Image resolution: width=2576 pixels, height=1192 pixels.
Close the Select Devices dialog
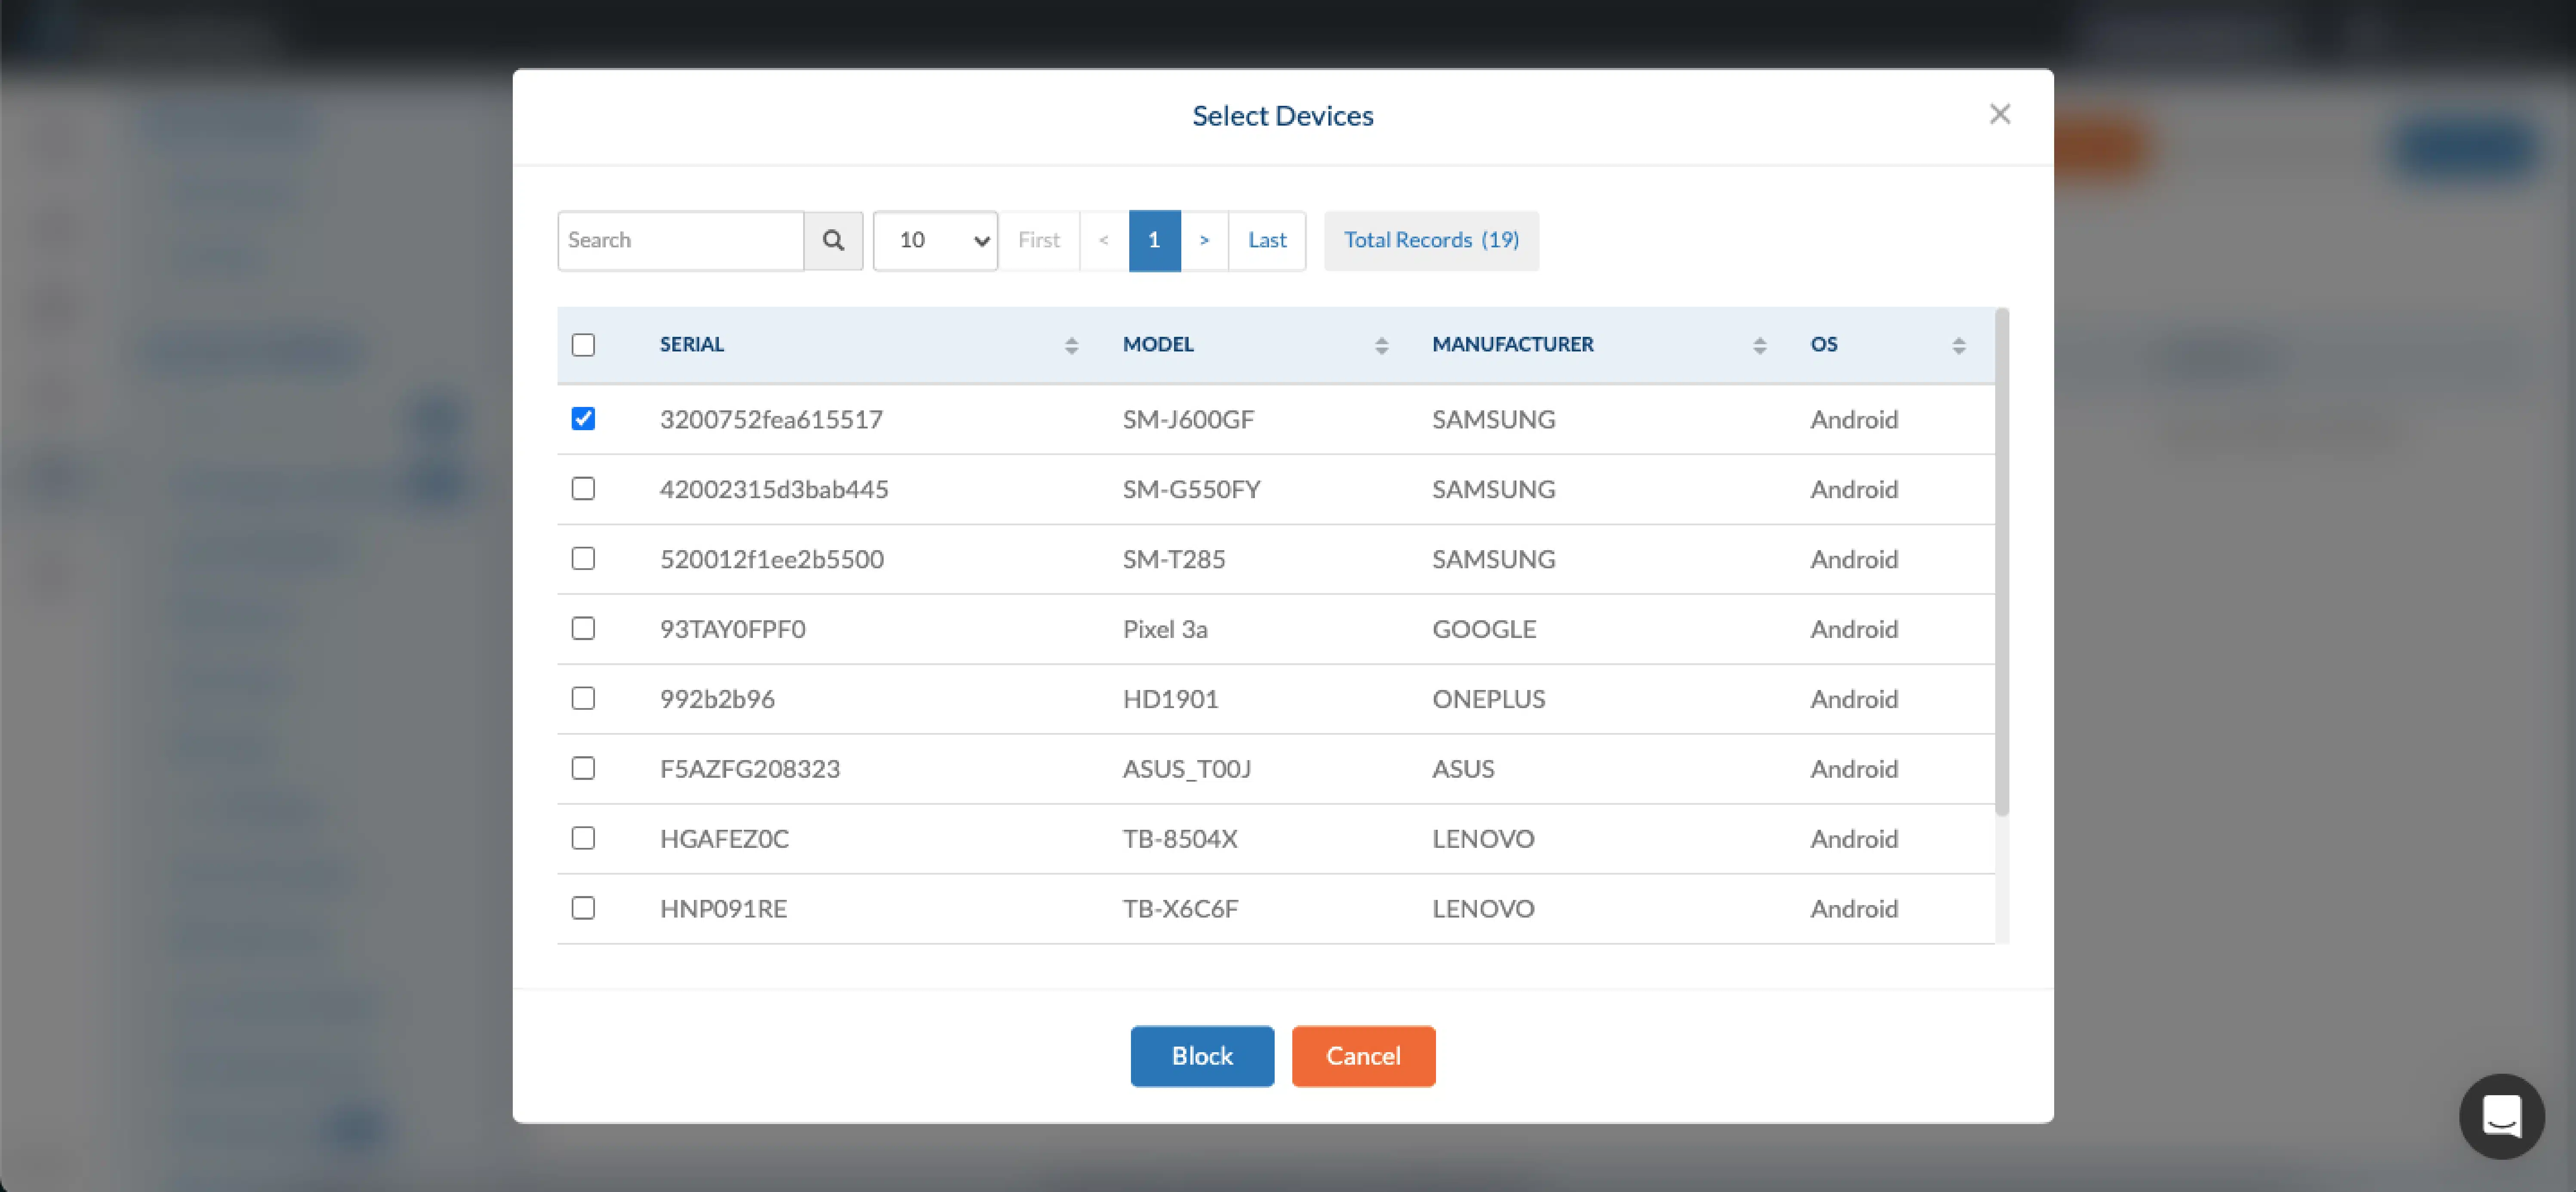click(x=1999, y=114)
